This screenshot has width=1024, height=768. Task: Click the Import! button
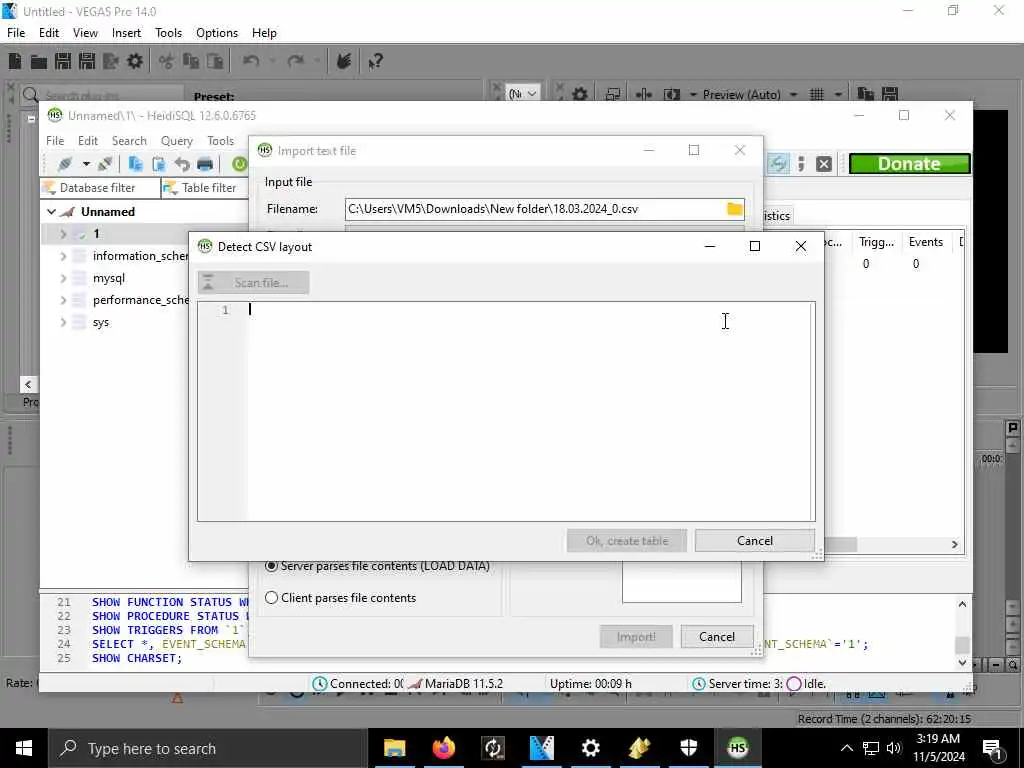(x=635, y=637)
